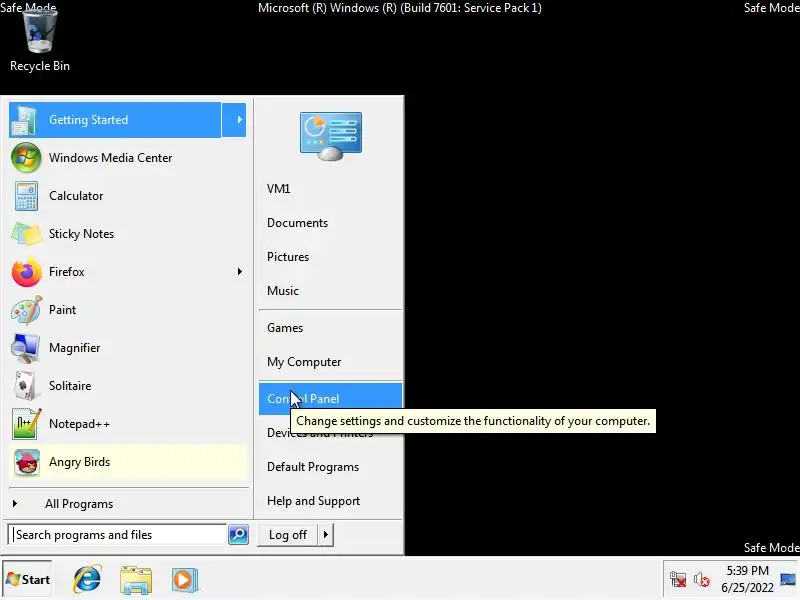Expand the Firefox jump list arrow

click(239, 271)
